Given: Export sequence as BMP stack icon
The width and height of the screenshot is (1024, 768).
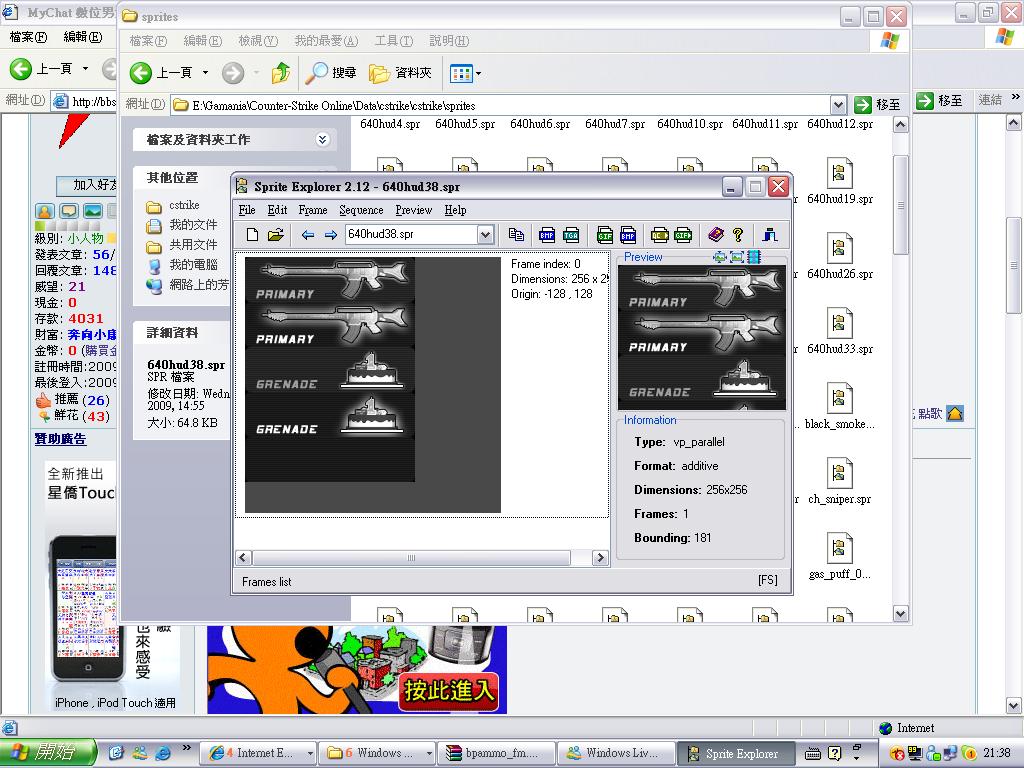Looking at the screenshot, I should tap(628, 234).
